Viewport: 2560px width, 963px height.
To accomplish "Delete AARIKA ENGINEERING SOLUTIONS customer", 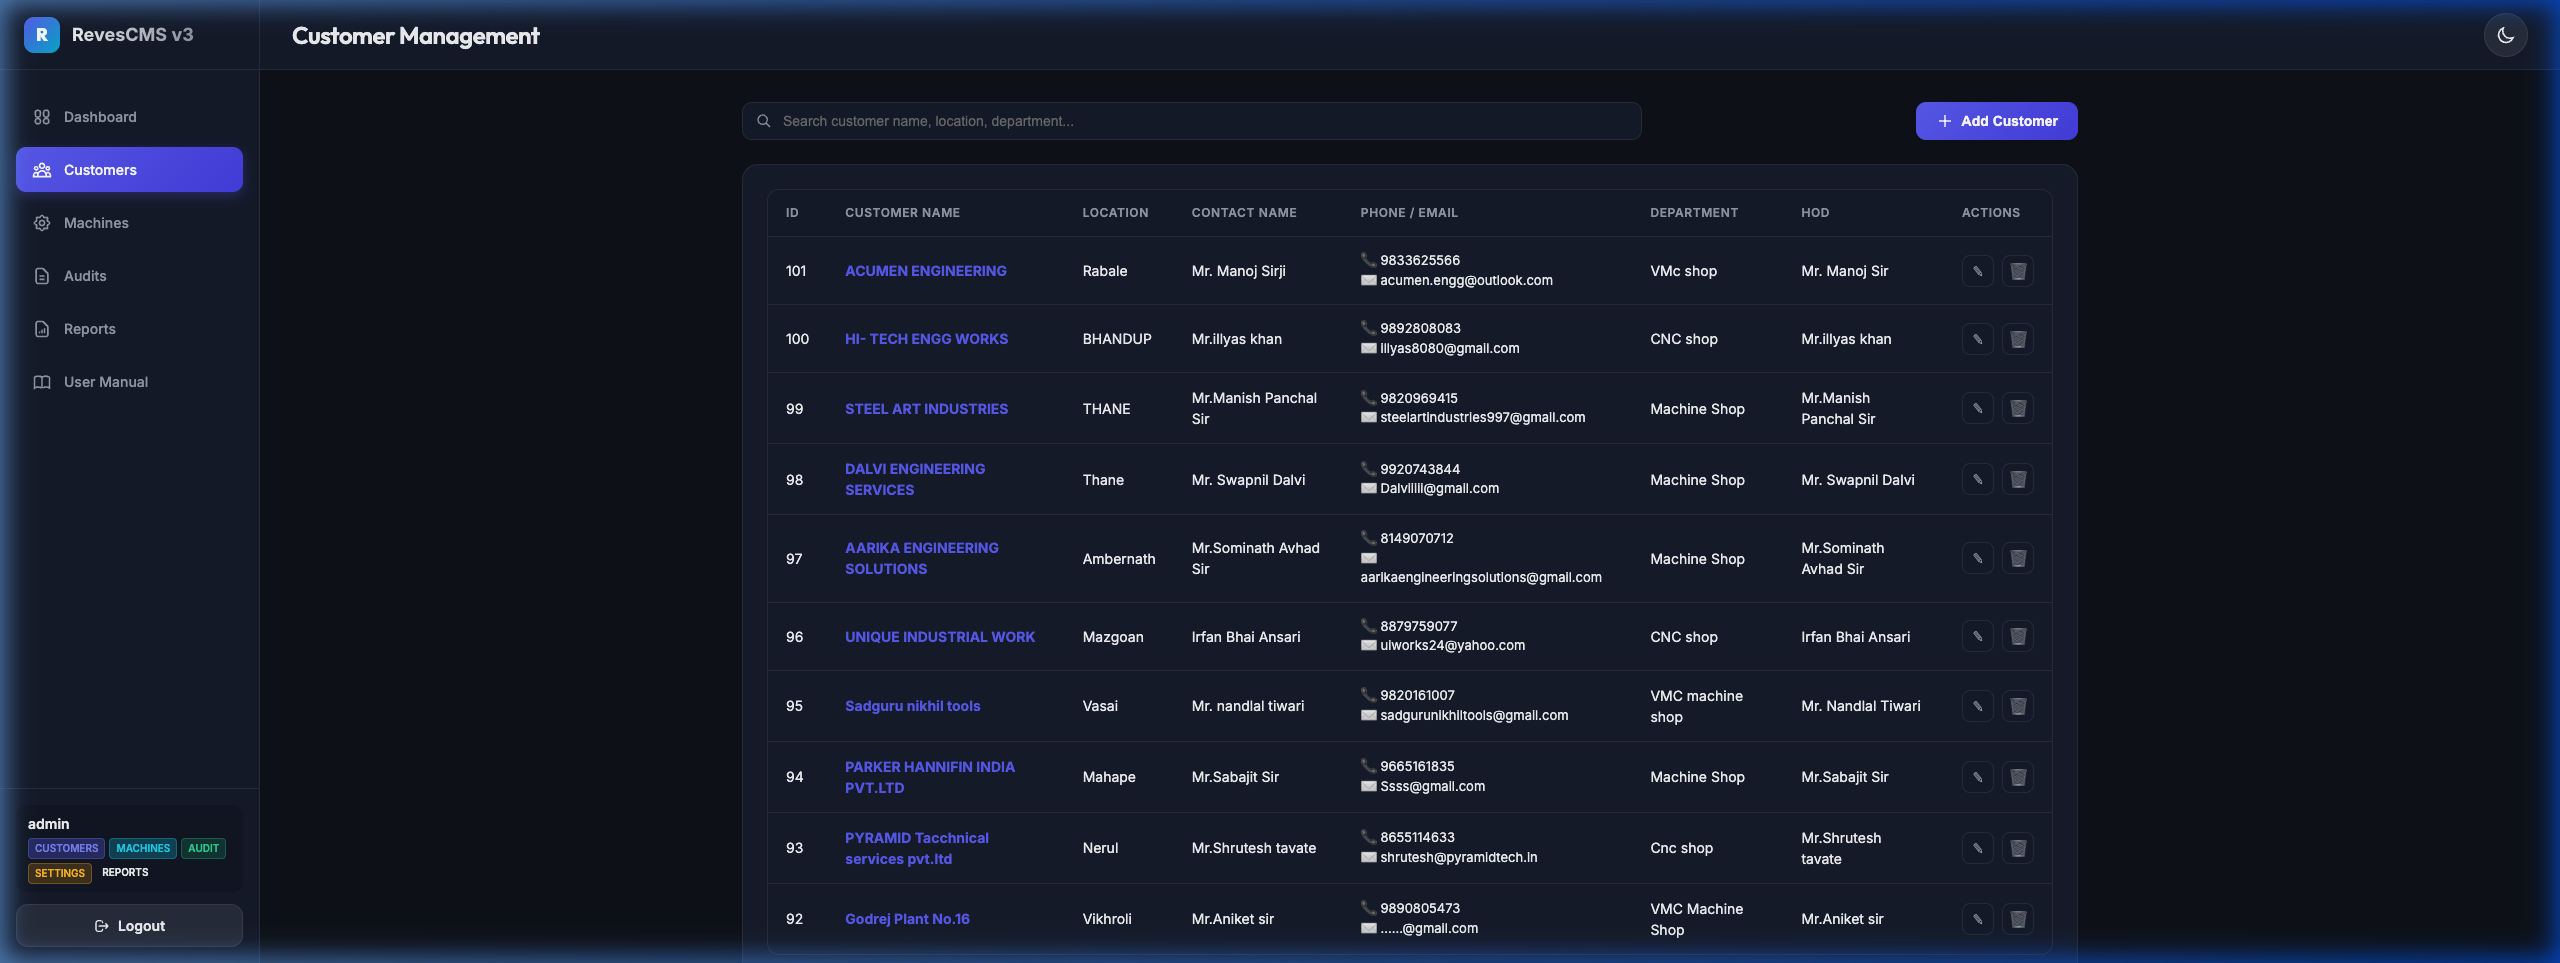I will pyautogui.click(x=2018, y=558).
